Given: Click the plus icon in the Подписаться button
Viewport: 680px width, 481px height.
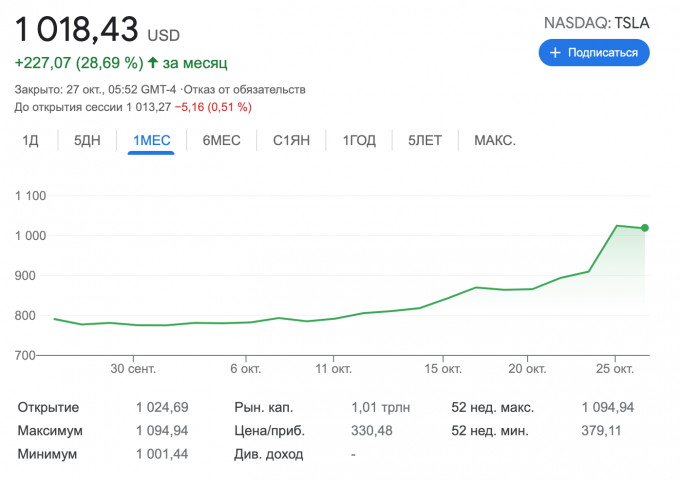Looking at the screenshot, I should (x=555, y=53).
